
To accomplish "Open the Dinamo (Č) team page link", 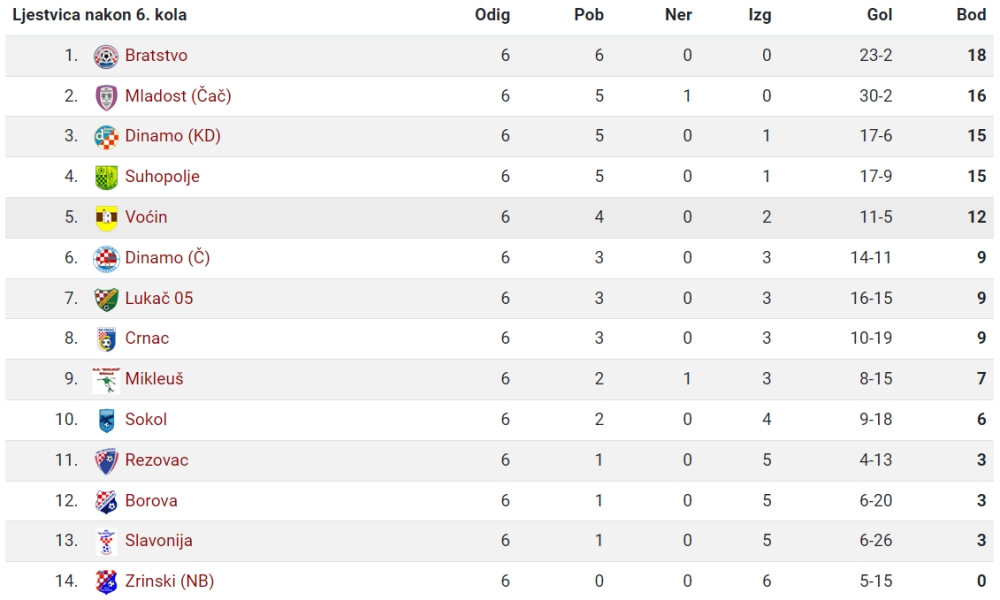I will coord(167,258).
